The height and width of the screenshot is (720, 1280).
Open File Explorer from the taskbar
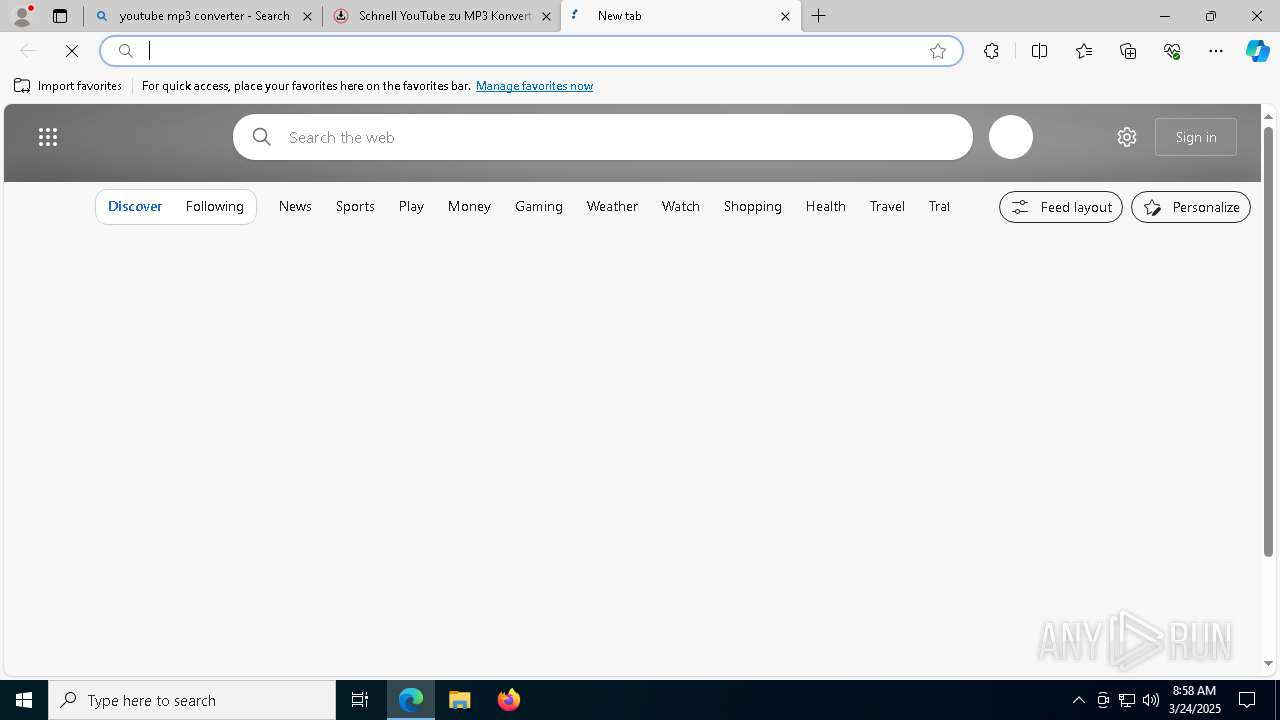click(x=460, y=700)
